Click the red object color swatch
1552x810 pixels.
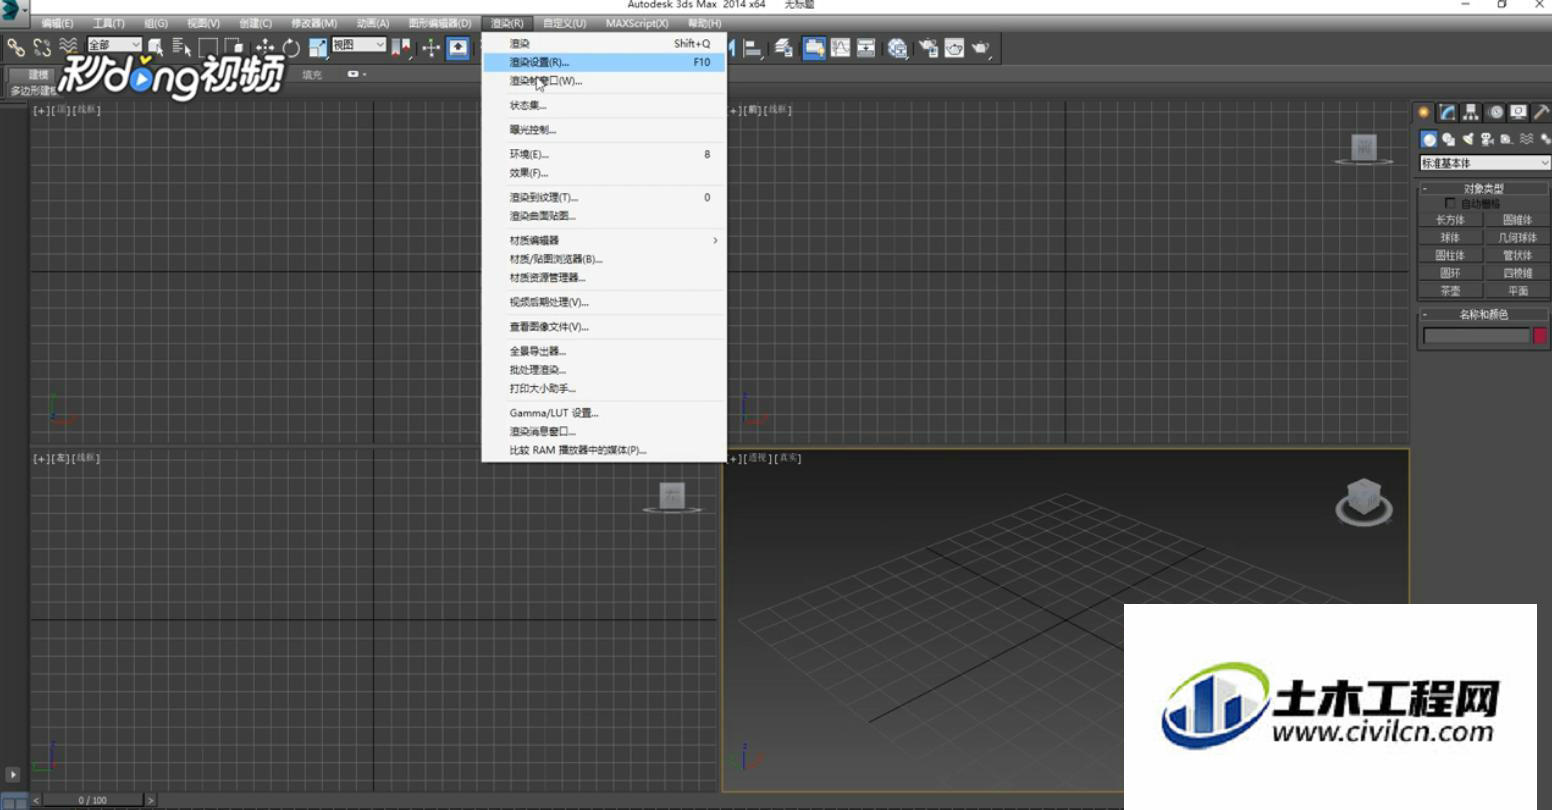pos(1540,336)
